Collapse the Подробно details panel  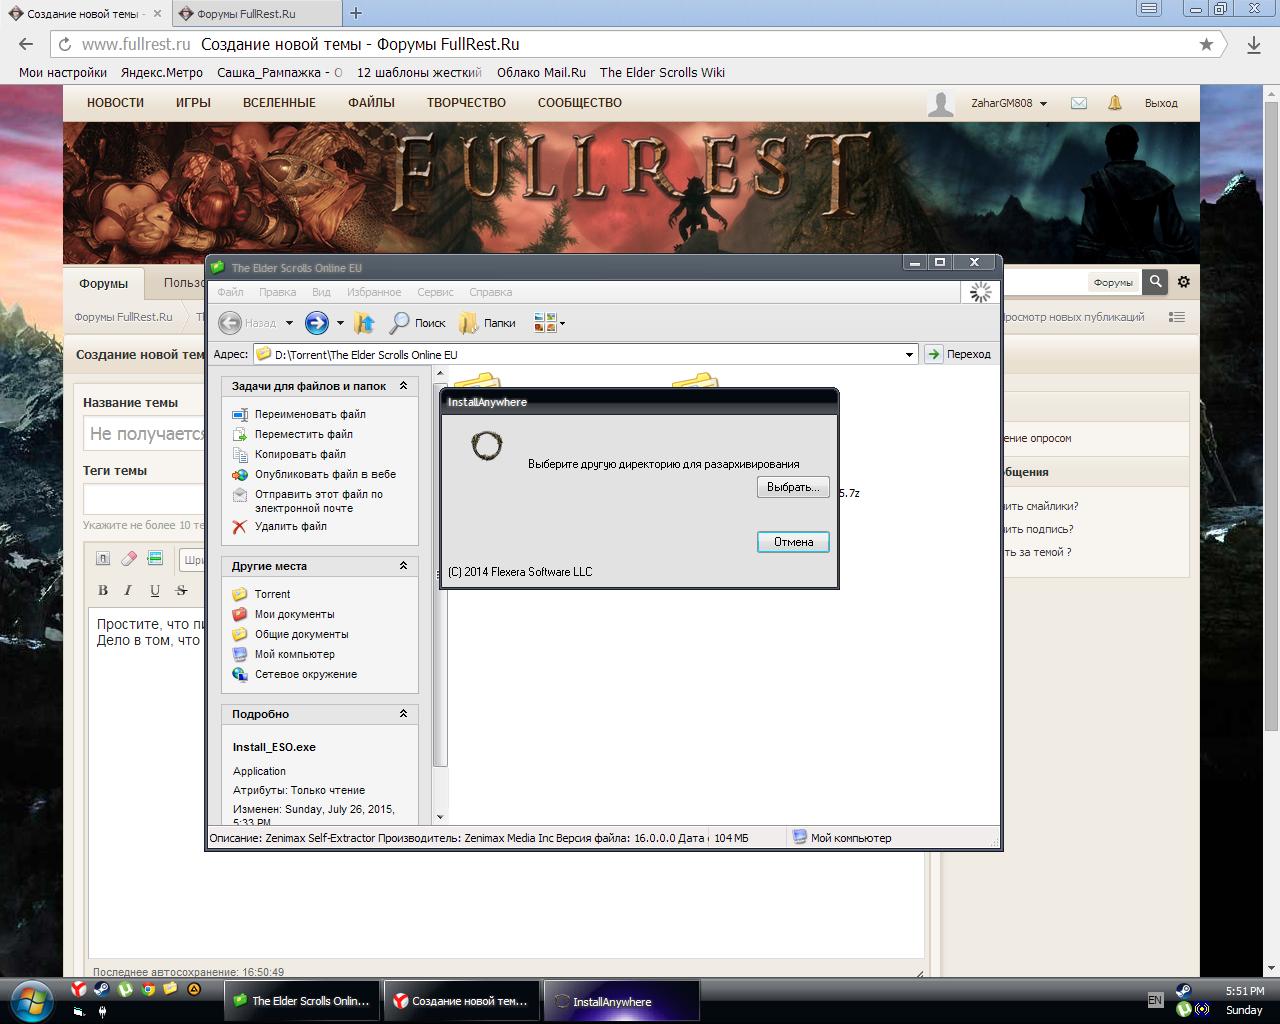click(403, 713)
